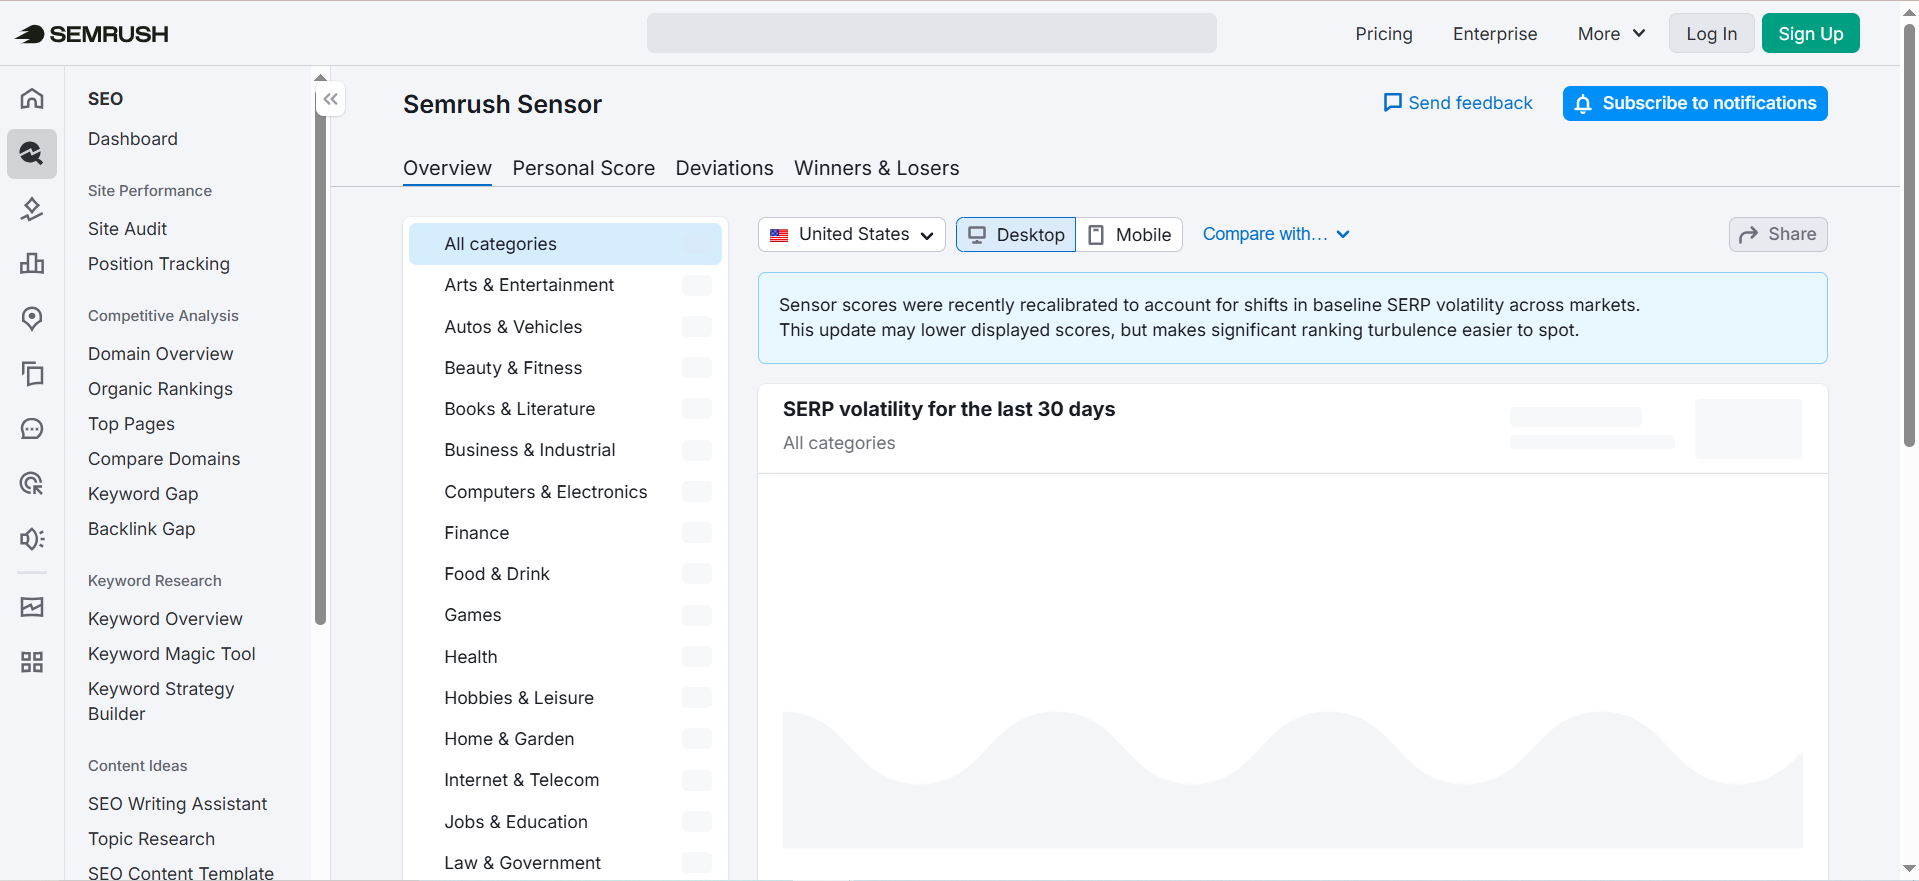
Task: Click the Semrush logo
Action: [92, 34]
